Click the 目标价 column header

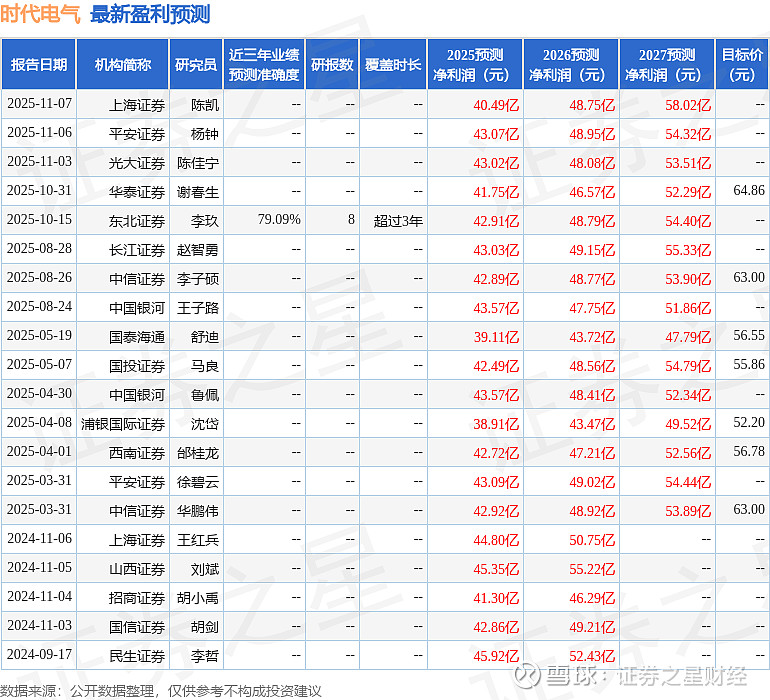pyautogui.click(x=742, y=64)
